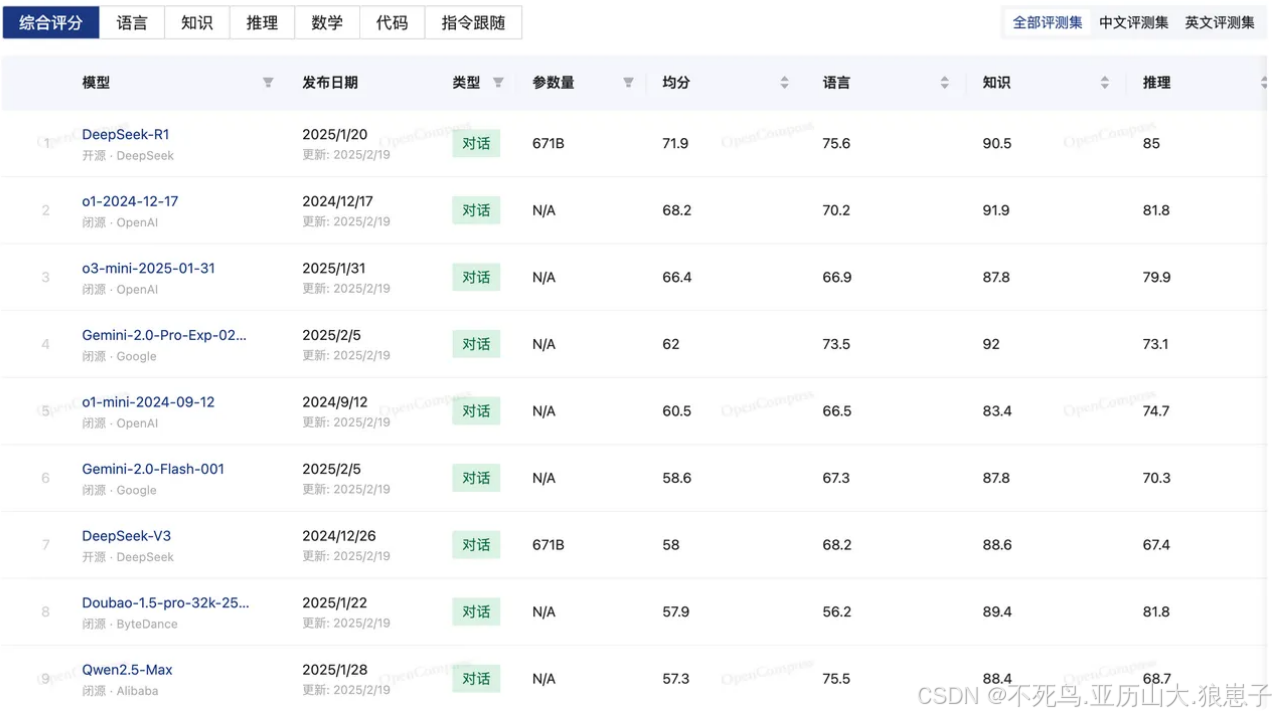This screenshot has width=1276, height=717.
Task: Select the 全部评测集 option
Action: 1047,22
